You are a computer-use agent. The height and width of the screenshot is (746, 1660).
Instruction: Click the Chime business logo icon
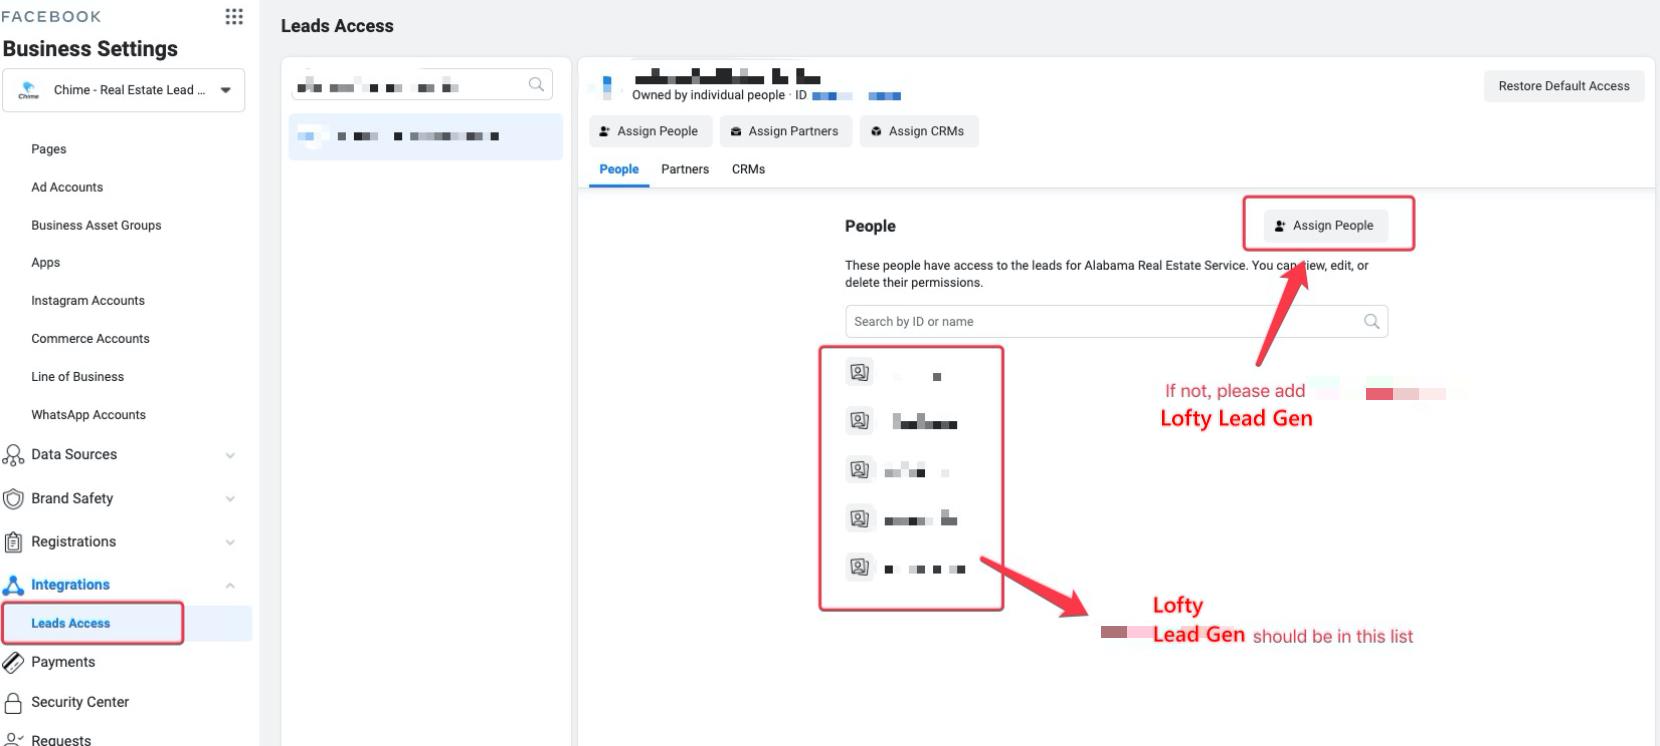pos(29,90)
